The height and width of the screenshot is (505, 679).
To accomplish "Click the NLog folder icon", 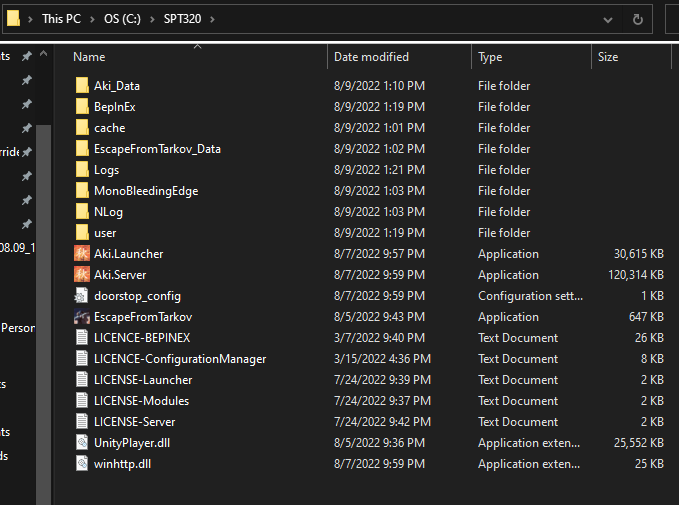I will point(82,211).
